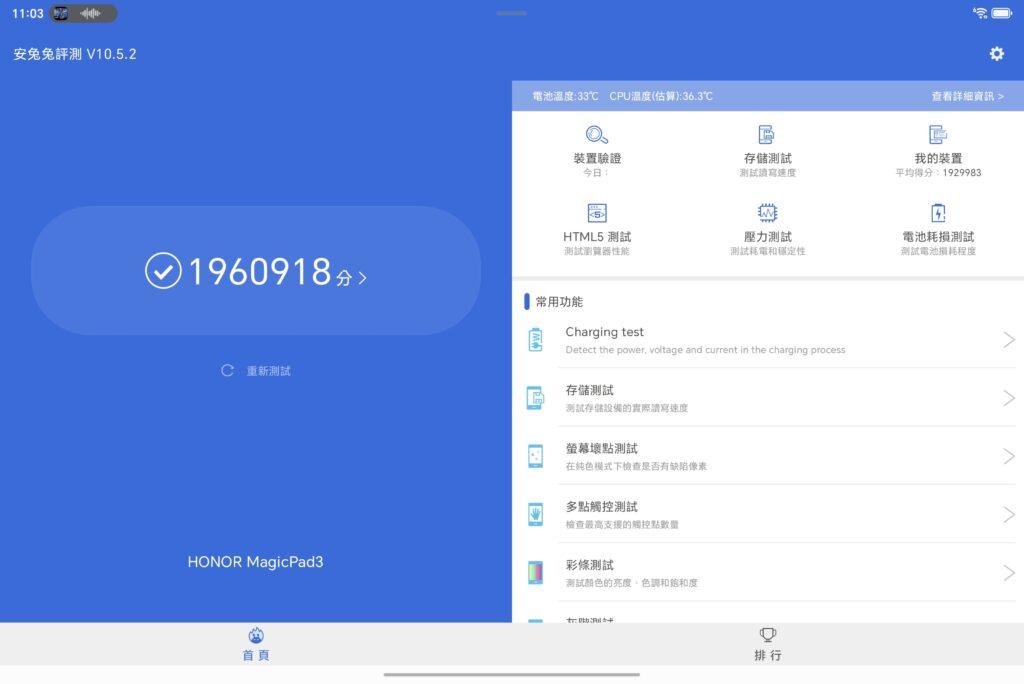Open 電池耗損測試 battery icon

(938, 213)
